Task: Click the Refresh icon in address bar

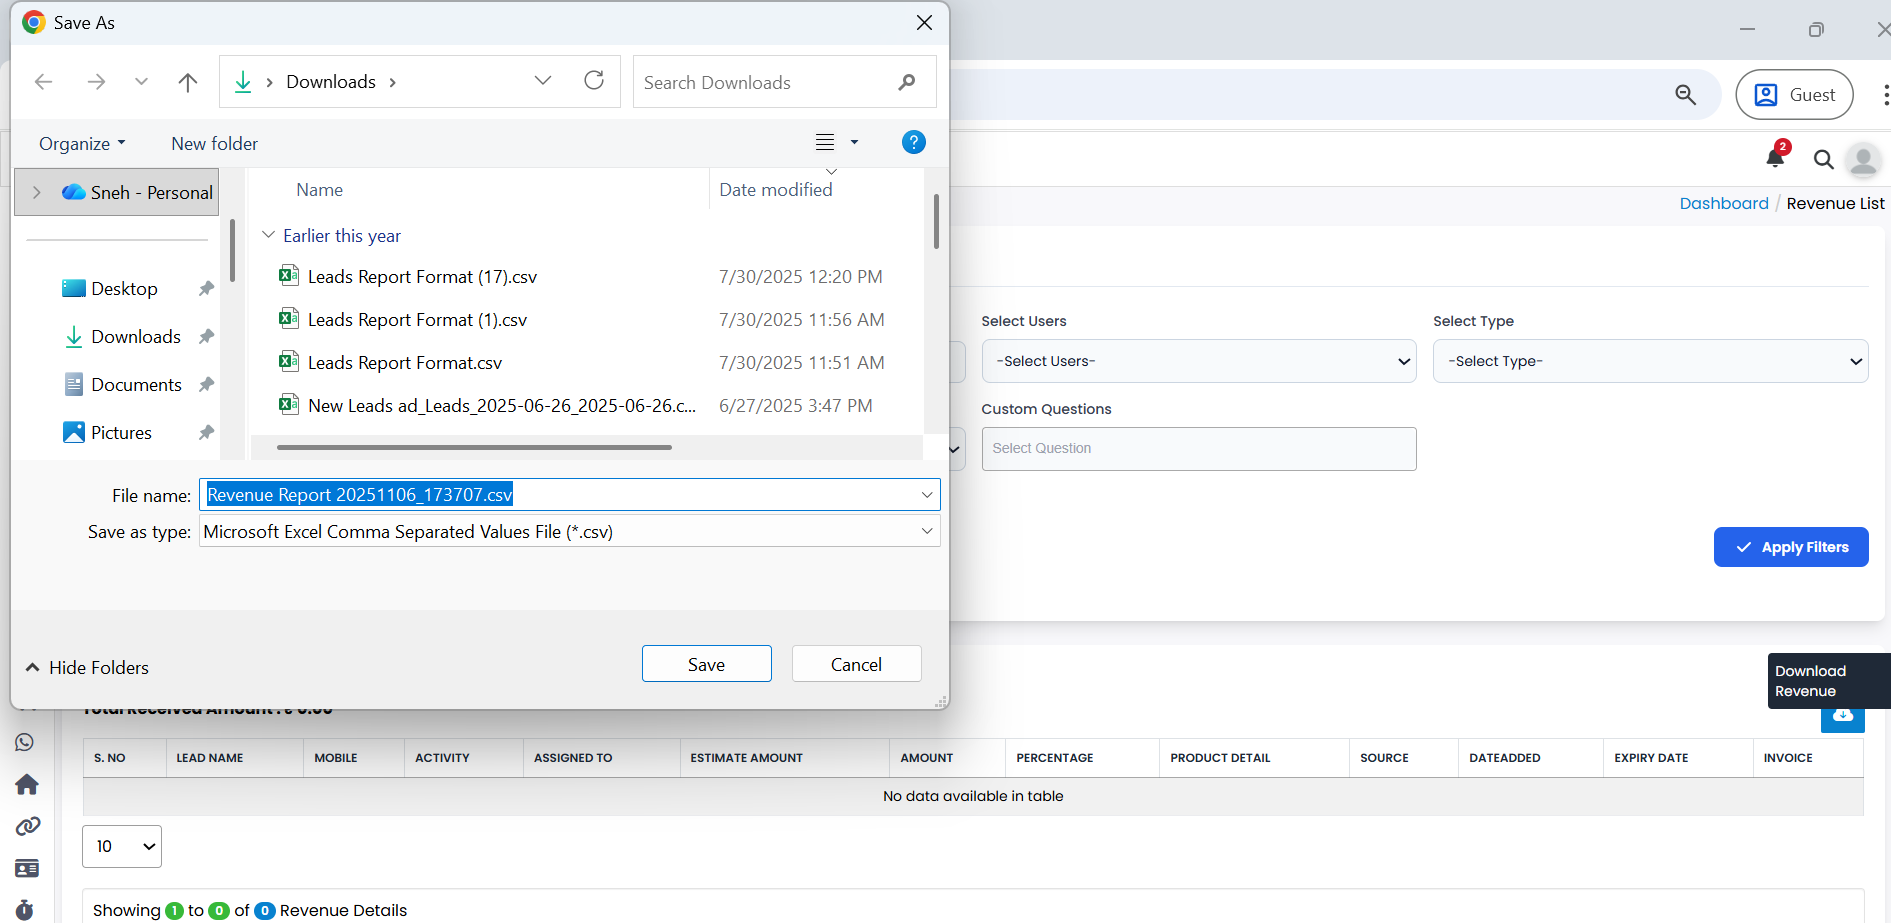Action: coord(594,81)
